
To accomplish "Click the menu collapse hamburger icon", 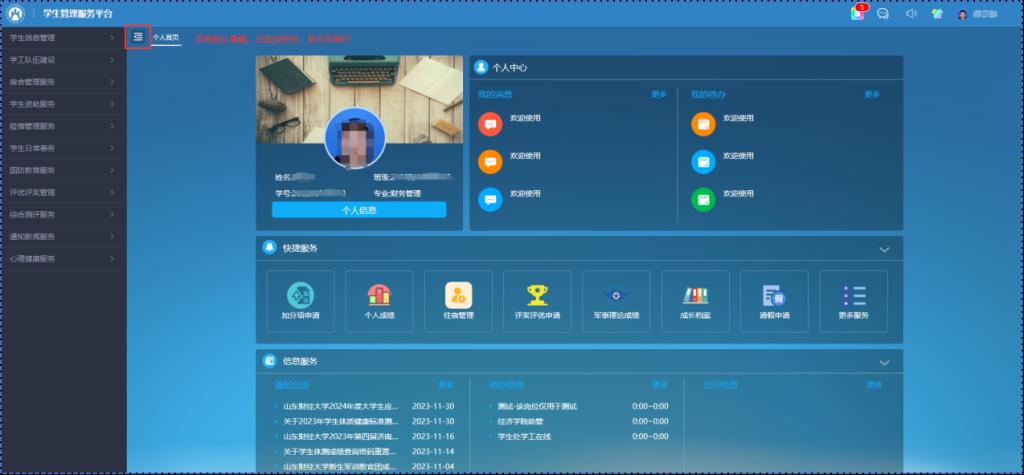I will (138, 37).
